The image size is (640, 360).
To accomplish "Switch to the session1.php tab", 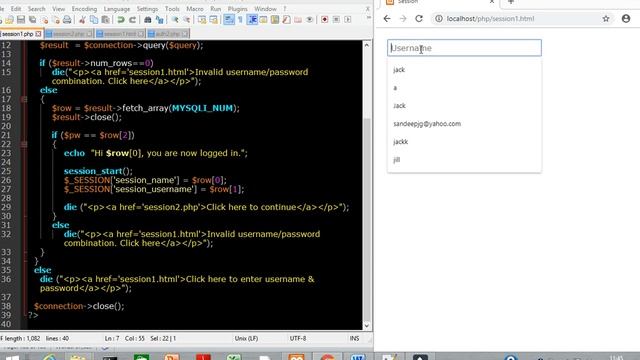I will point(21,33).
